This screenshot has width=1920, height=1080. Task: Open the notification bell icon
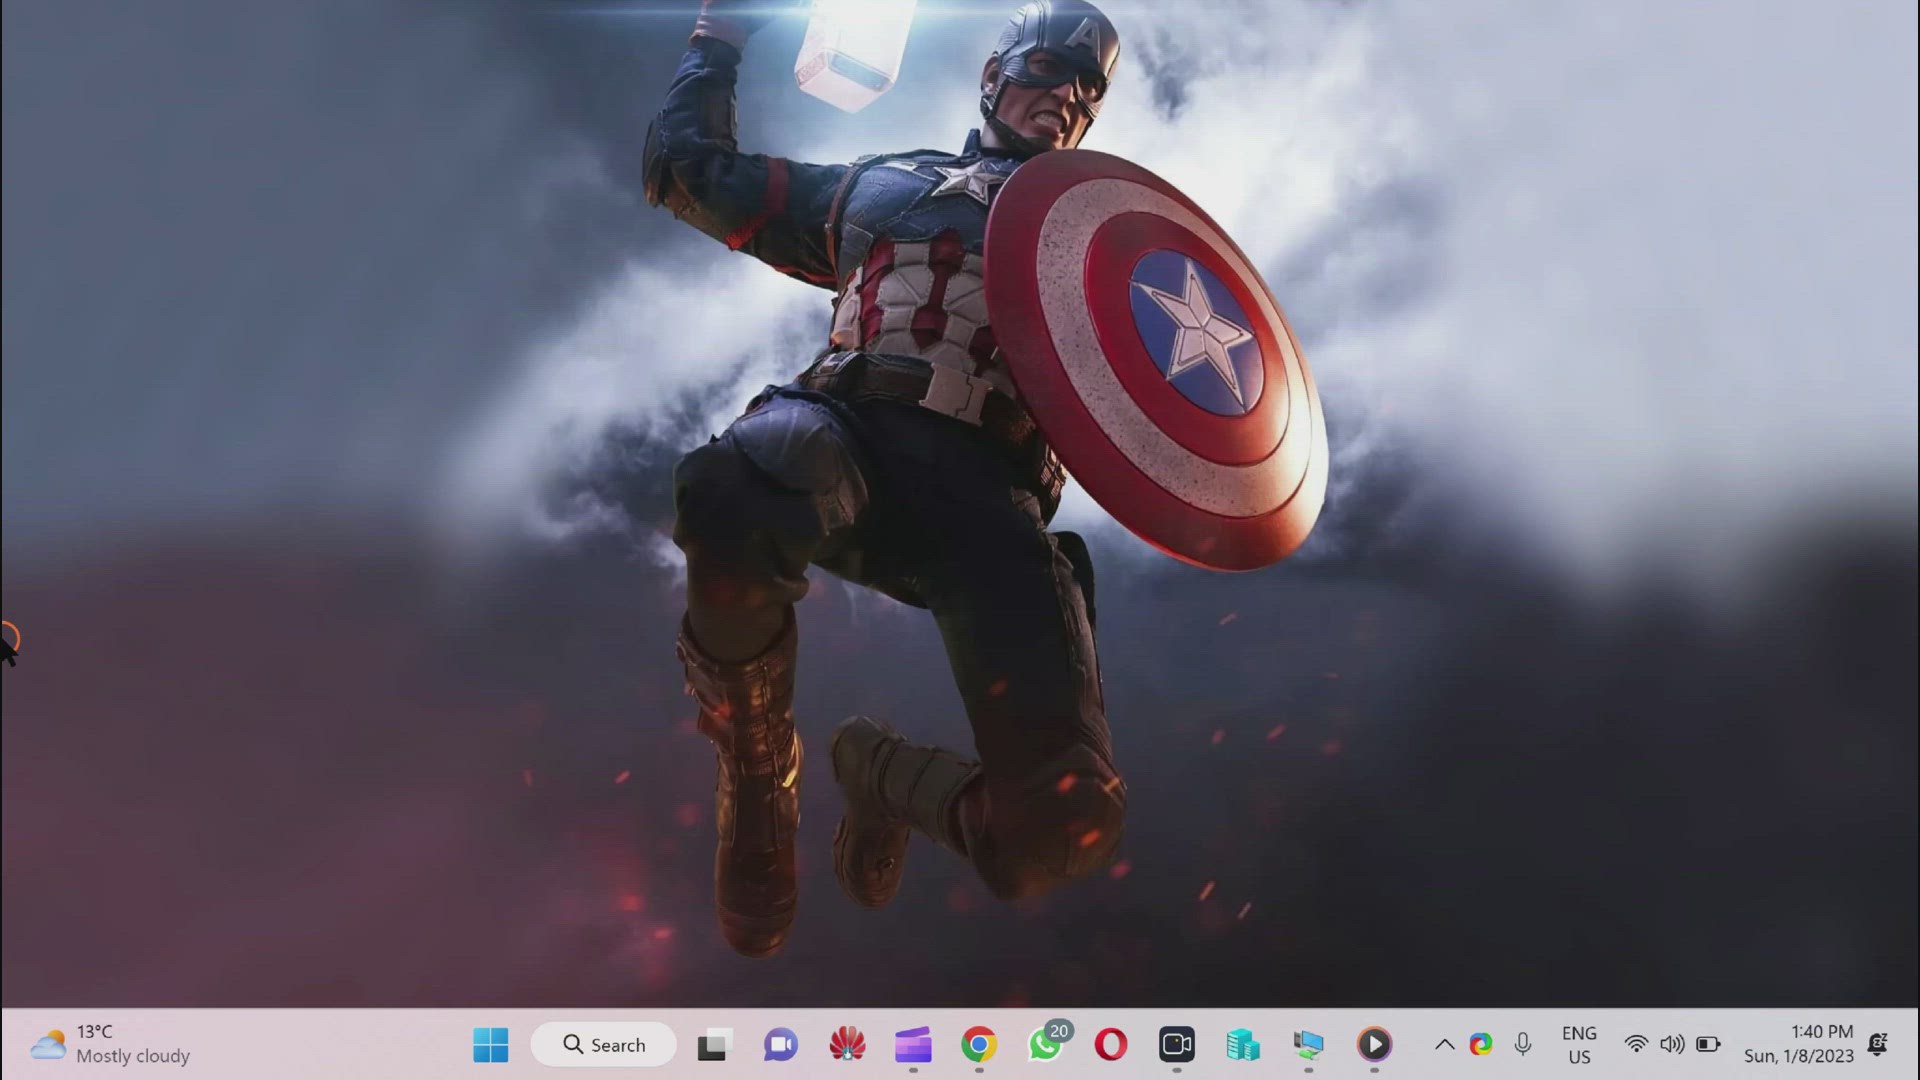[1878, 1045]
